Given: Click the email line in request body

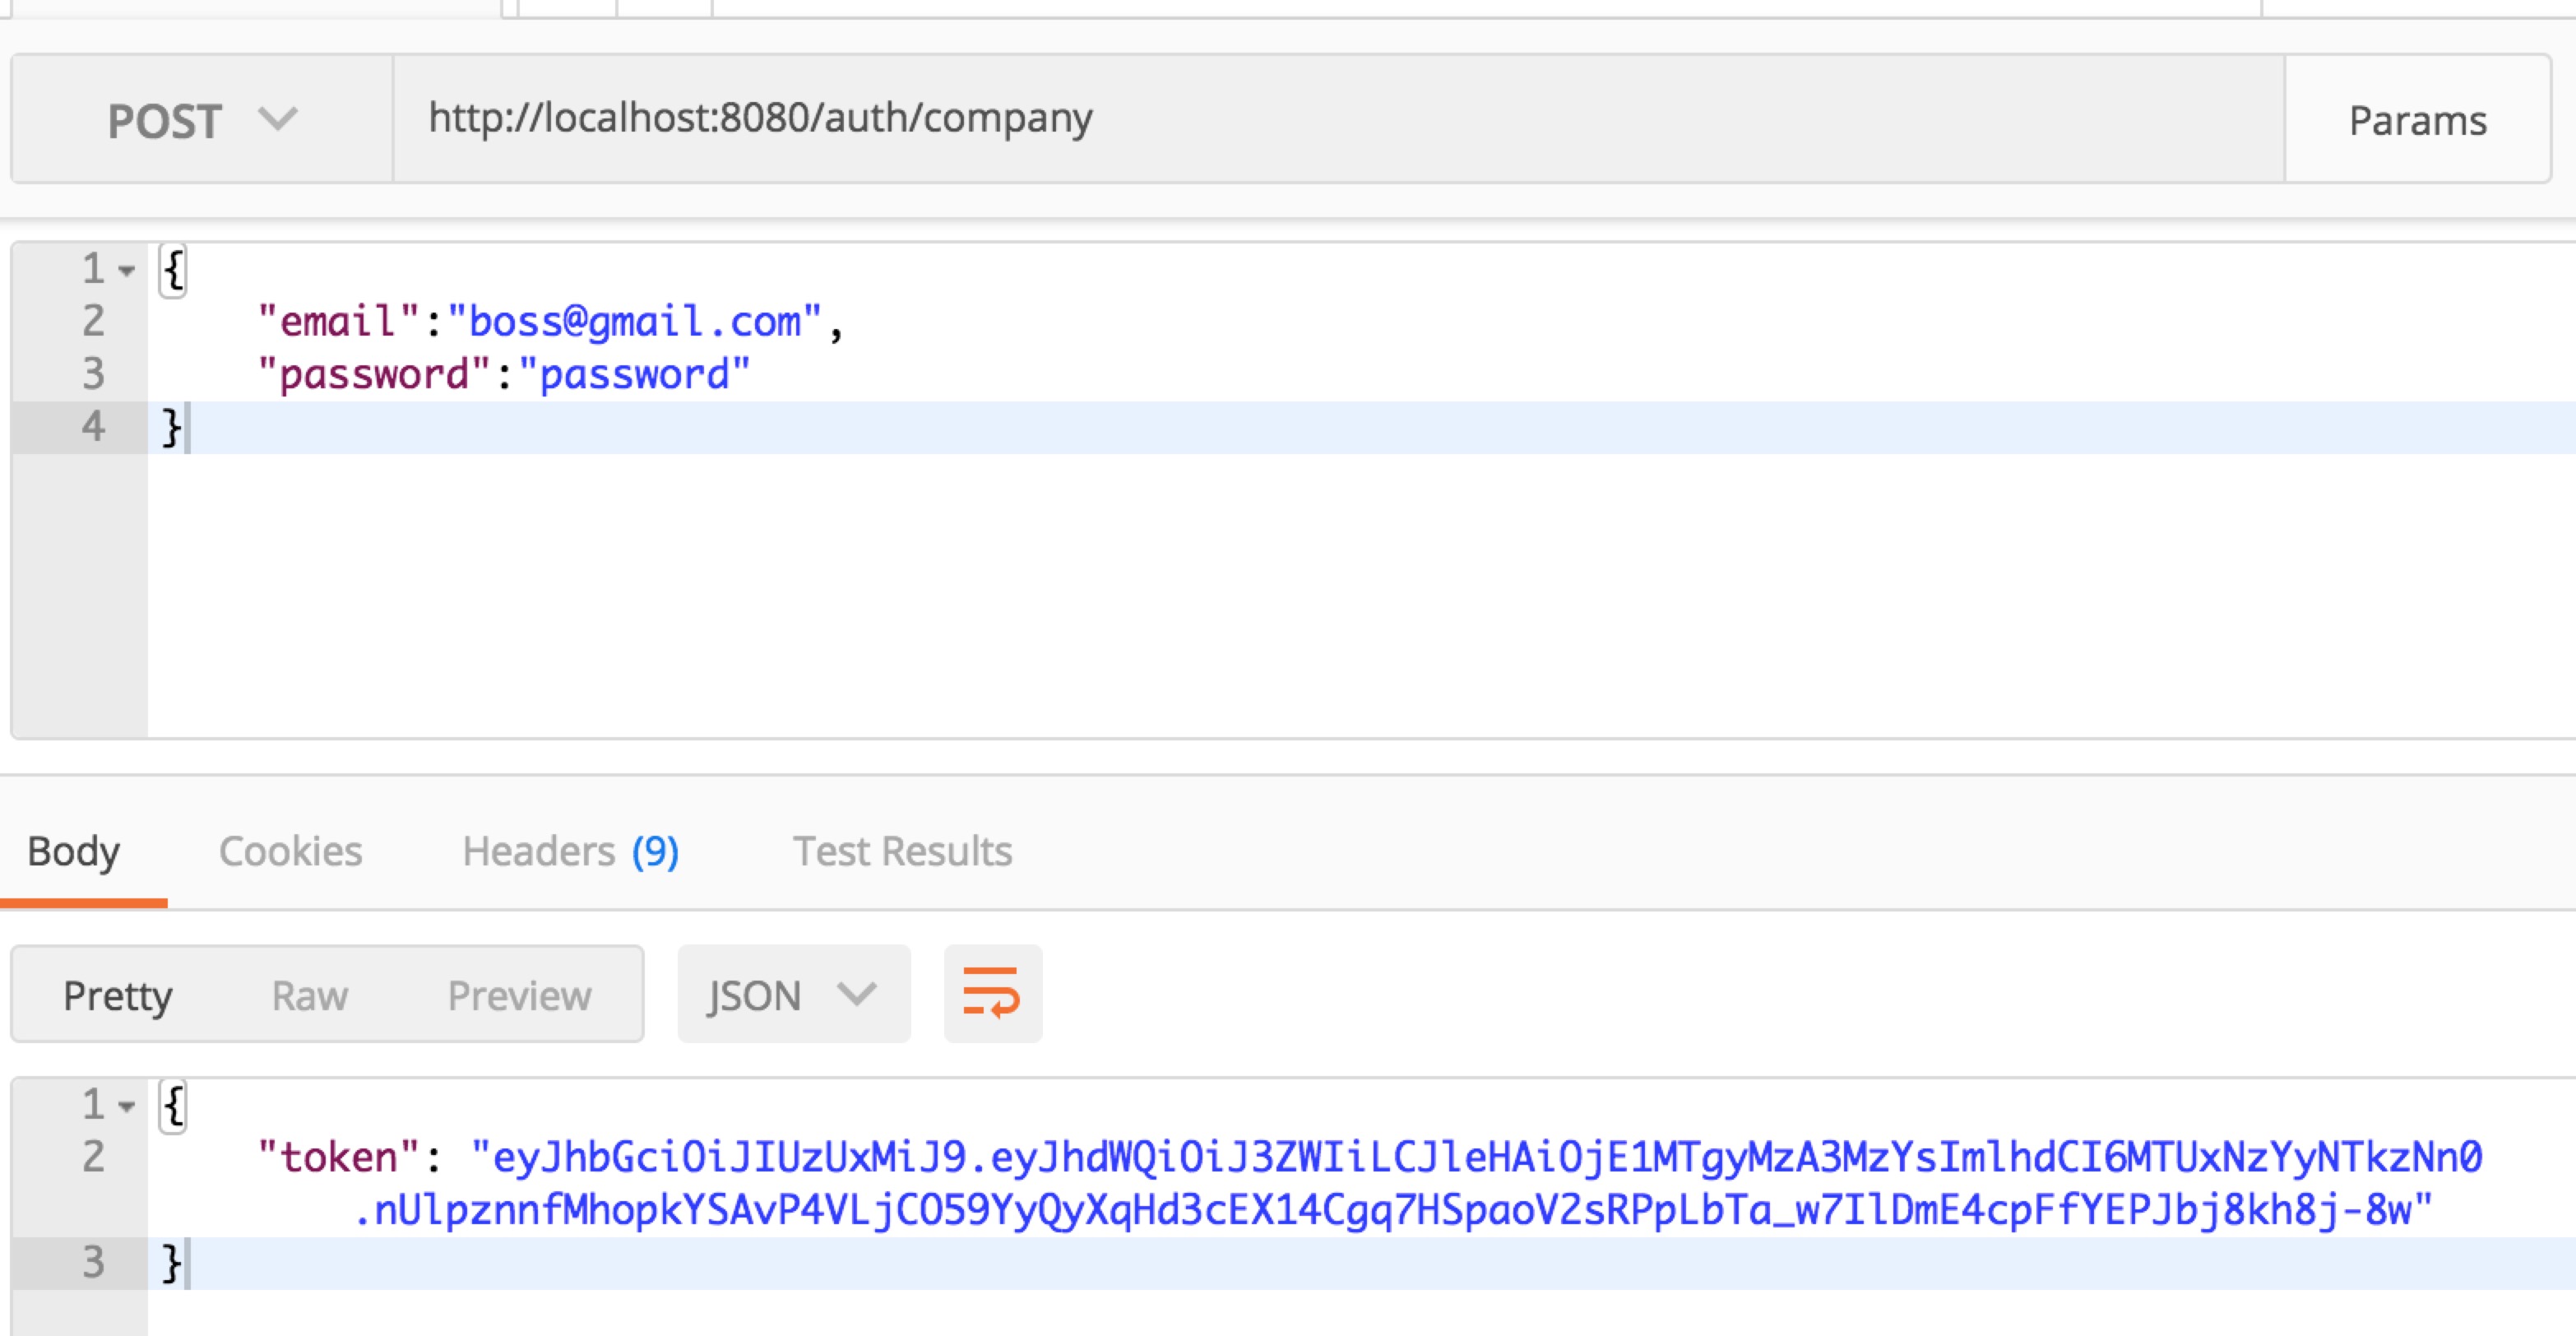Looking at the screenshot, I should 551,322.
